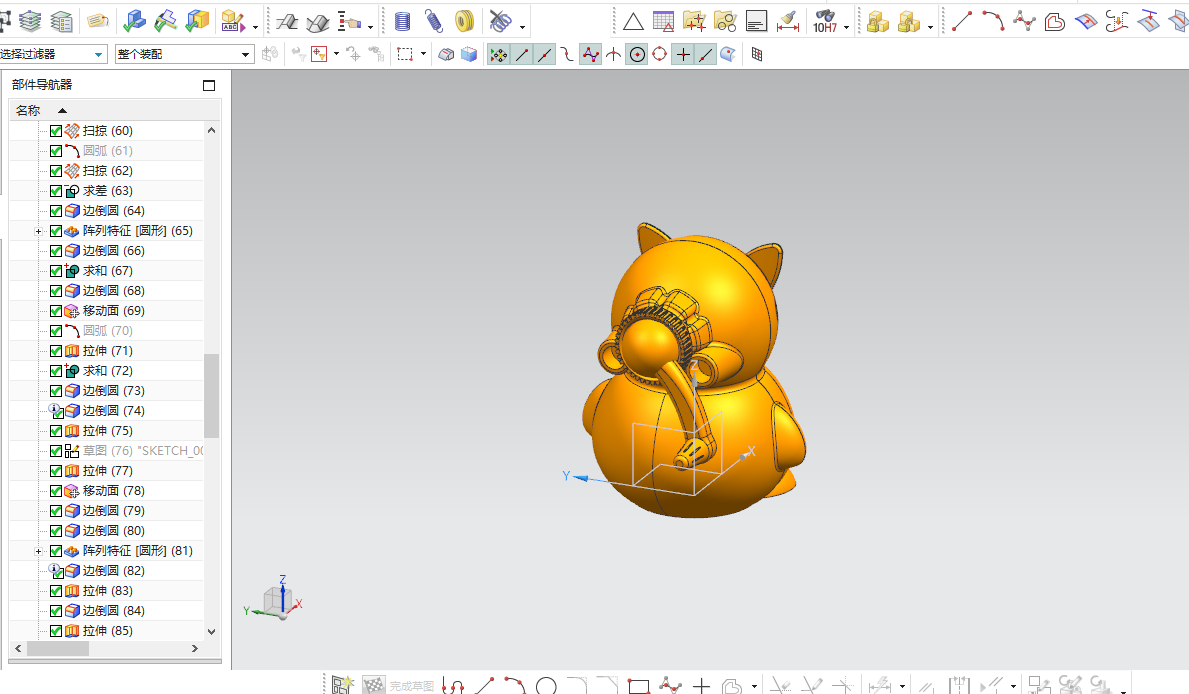The height and width of the screenshot is (694, 1189).
Task: Open the dropdown arrow beside the ABC block icon
Action: (x=255, y=27)
